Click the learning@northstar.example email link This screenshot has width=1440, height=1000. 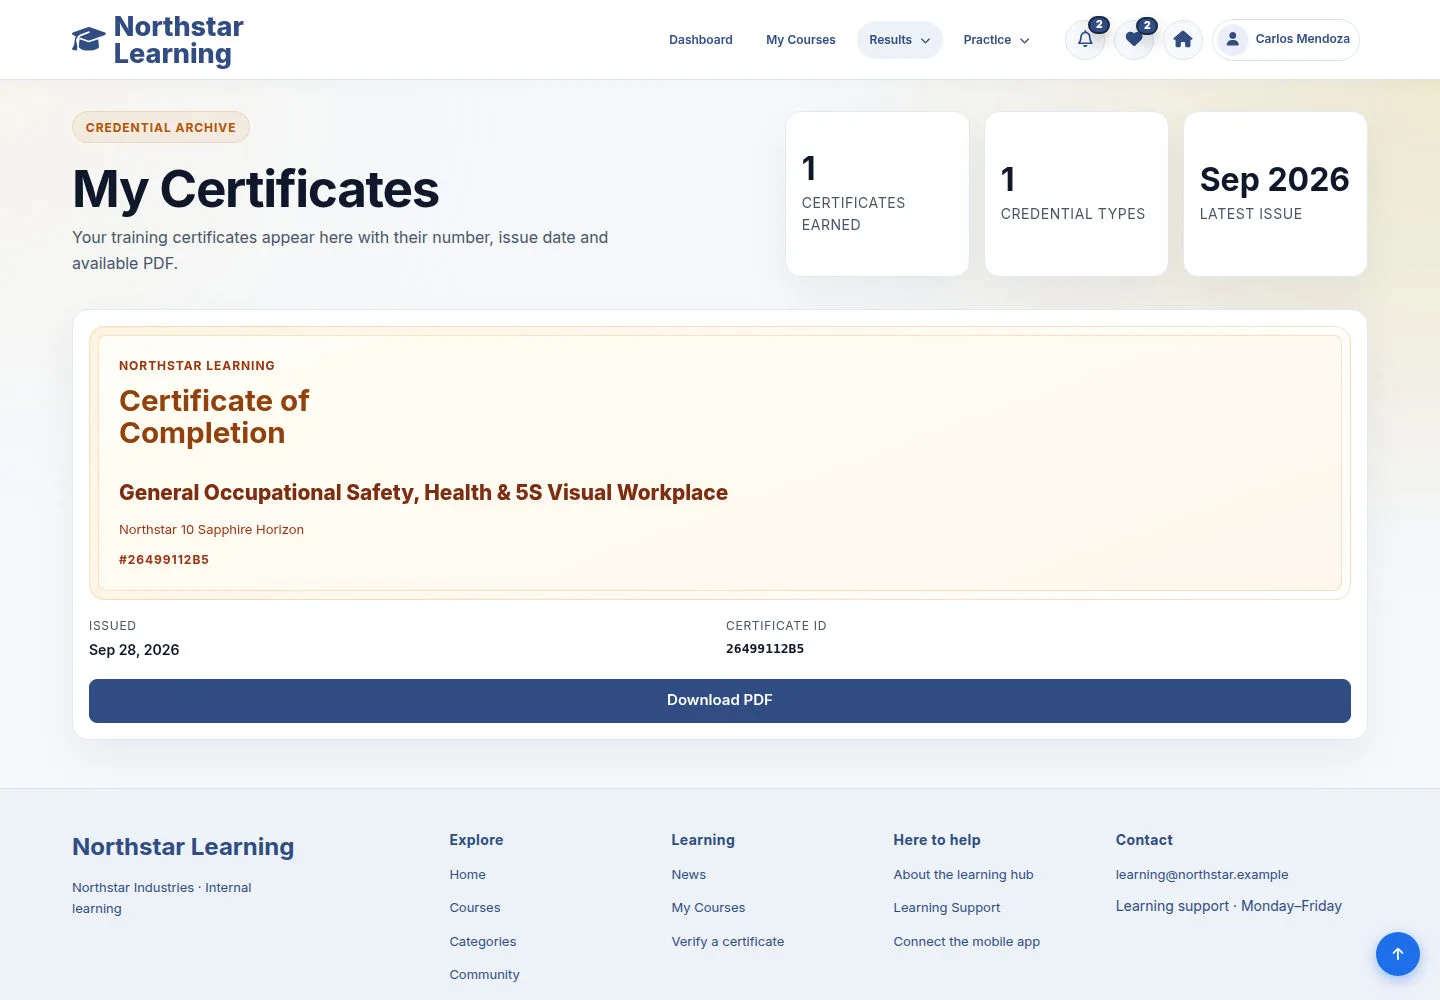[1202, 874]
